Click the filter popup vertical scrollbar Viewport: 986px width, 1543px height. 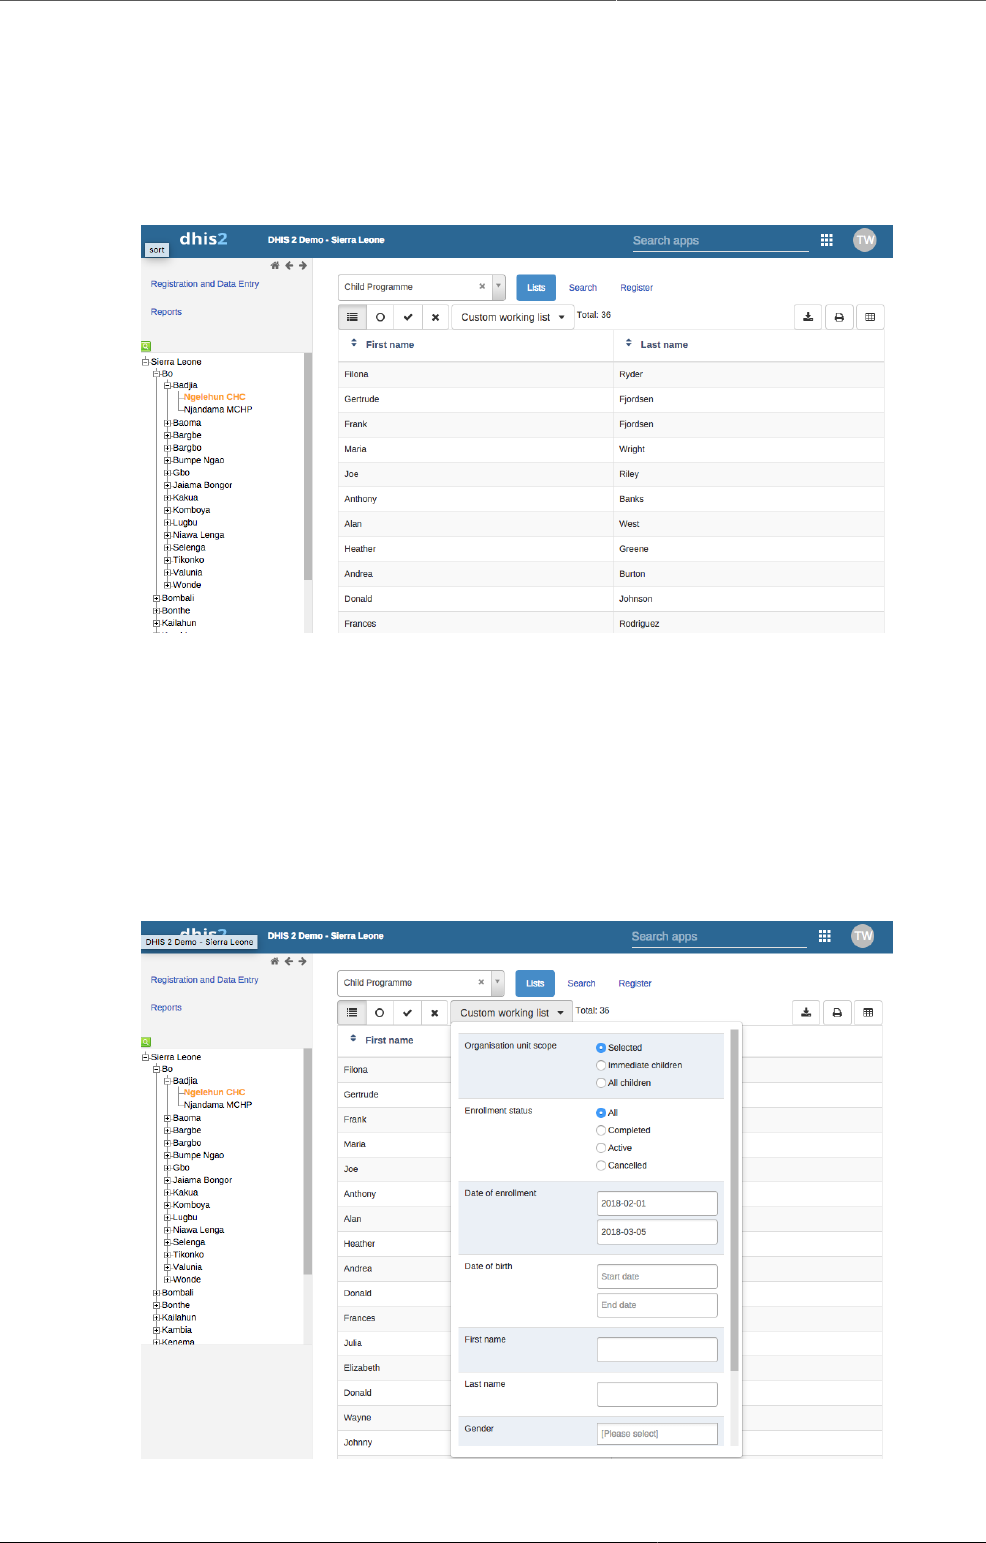coord(735,1200)
